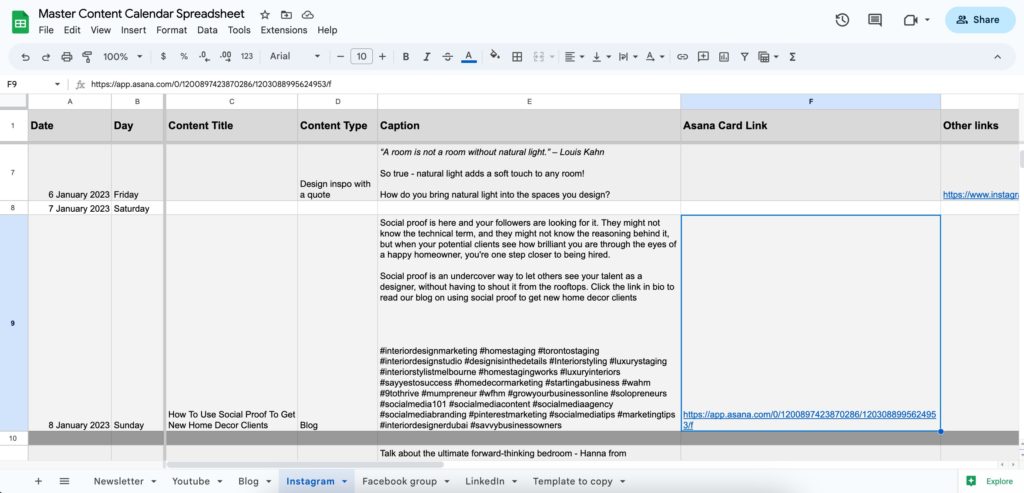
Task: Click the Share button
Action: 980,20
